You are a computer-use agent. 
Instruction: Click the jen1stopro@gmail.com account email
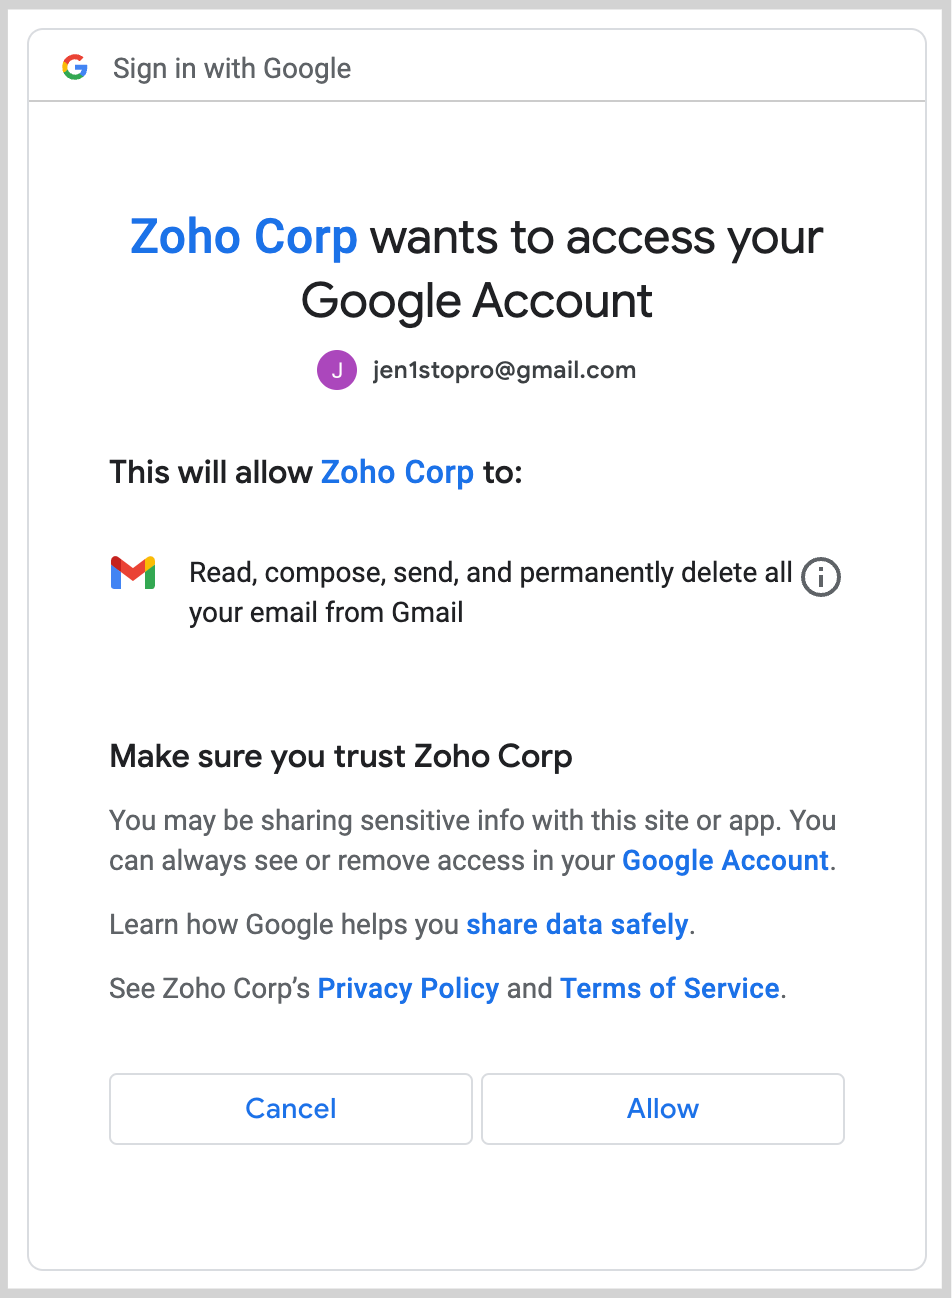pyautogui.click(x=504, y=370)
